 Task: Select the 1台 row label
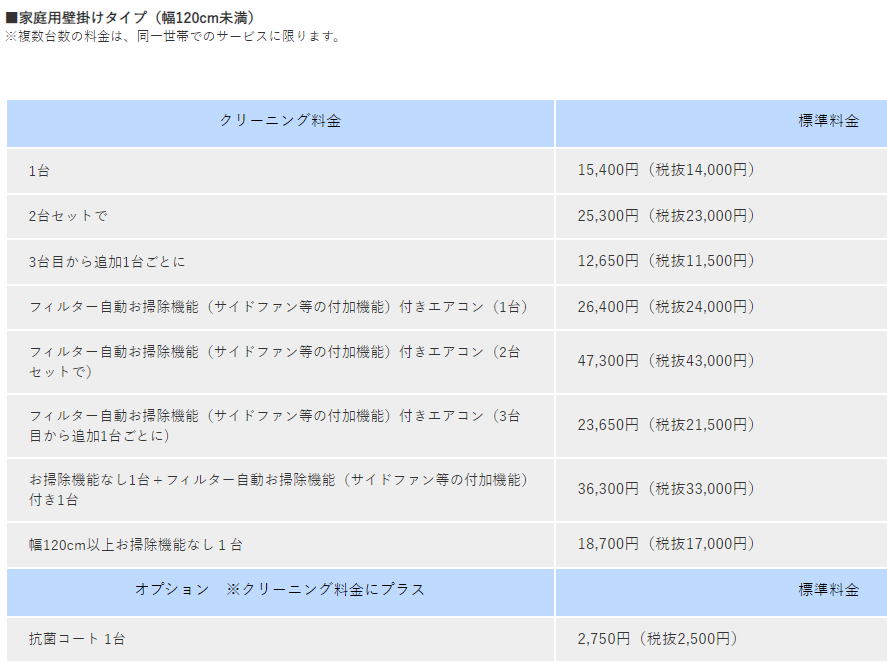click(40, 171)
